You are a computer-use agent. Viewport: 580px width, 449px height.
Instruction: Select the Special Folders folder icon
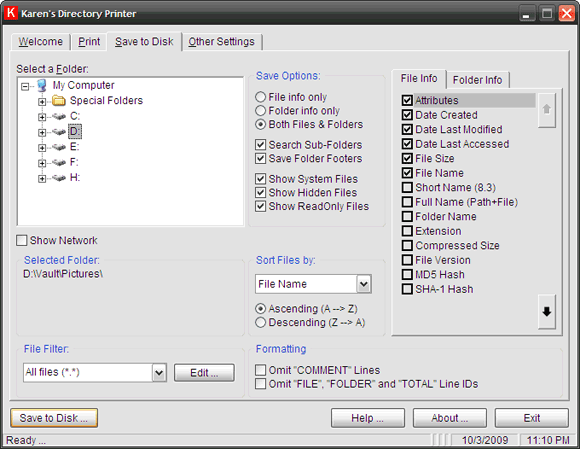59,101
